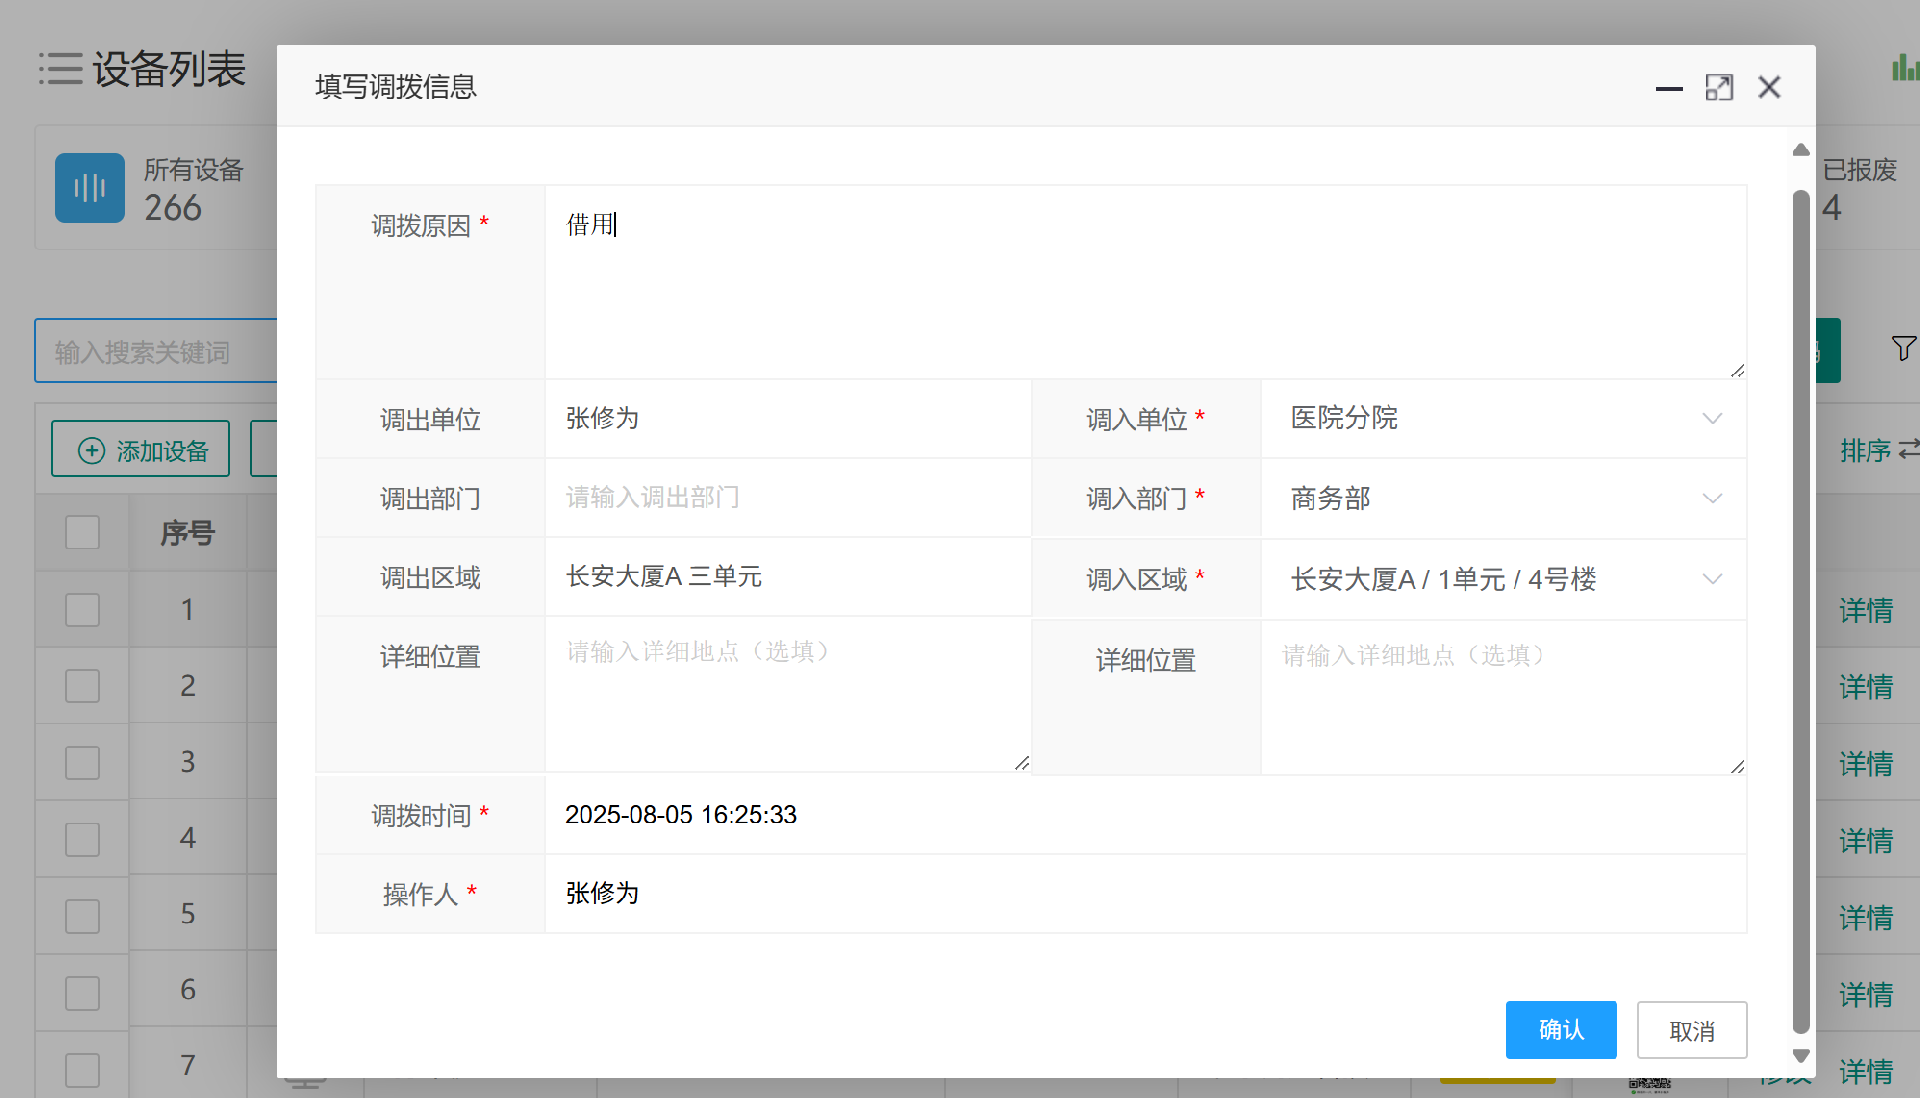
Task: Click the hamburger list icon beside 设备列表
Action: coord(60,69)
